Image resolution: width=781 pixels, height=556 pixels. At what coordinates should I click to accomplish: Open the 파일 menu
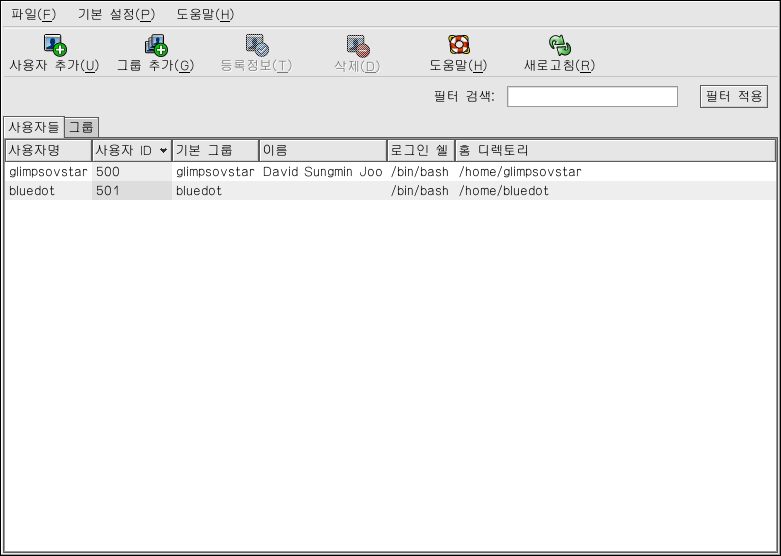pos(34,14)
